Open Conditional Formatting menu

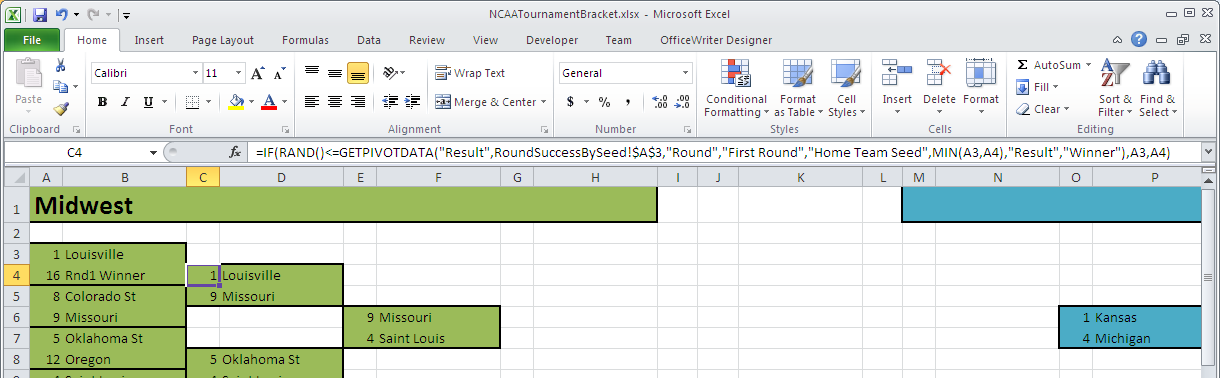(x=736, y=88)
